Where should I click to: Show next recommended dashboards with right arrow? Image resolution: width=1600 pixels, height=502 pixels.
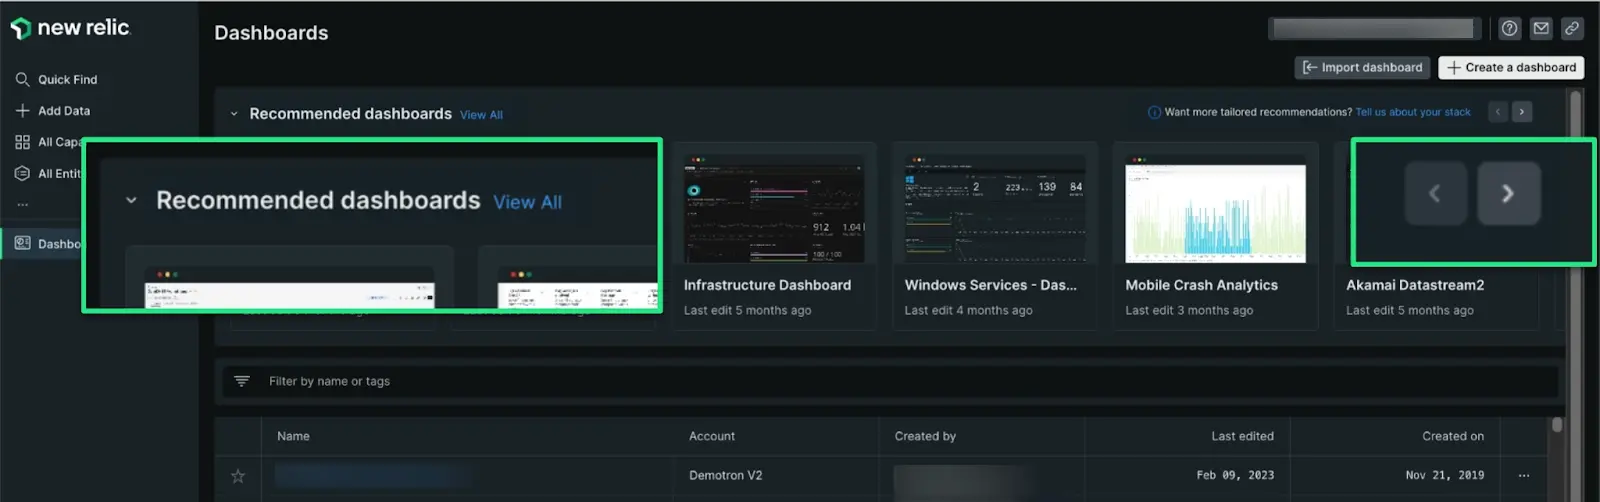1522,112
